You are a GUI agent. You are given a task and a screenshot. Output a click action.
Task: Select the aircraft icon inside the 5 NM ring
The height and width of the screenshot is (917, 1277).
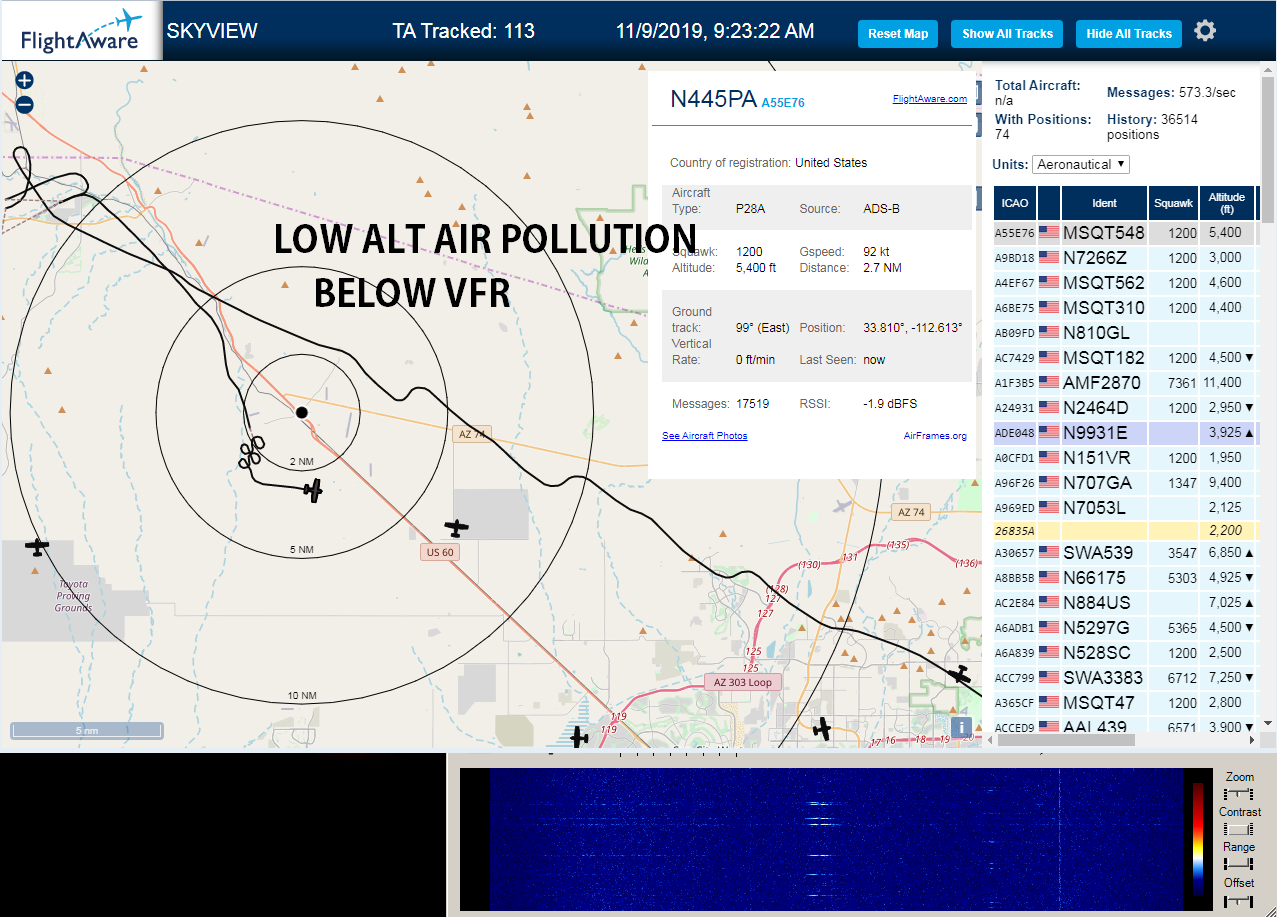click(313, 490)
